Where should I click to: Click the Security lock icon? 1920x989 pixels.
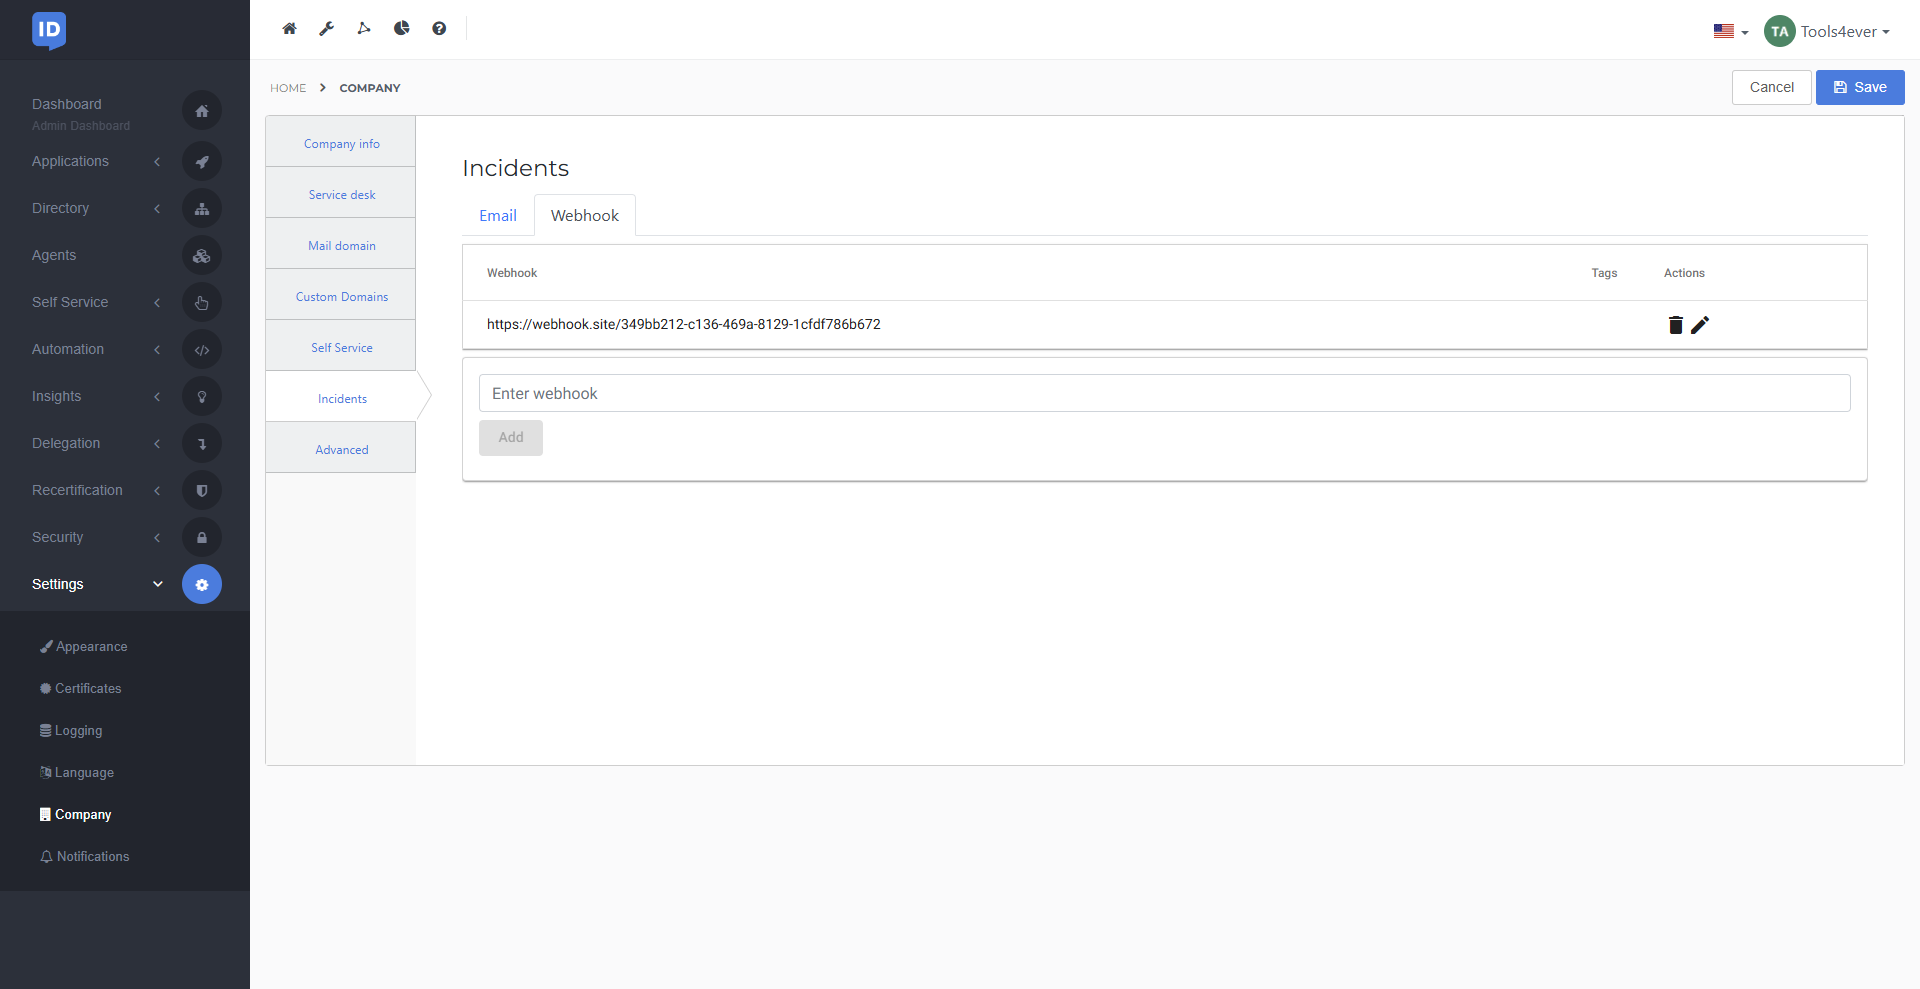(202, 537)
